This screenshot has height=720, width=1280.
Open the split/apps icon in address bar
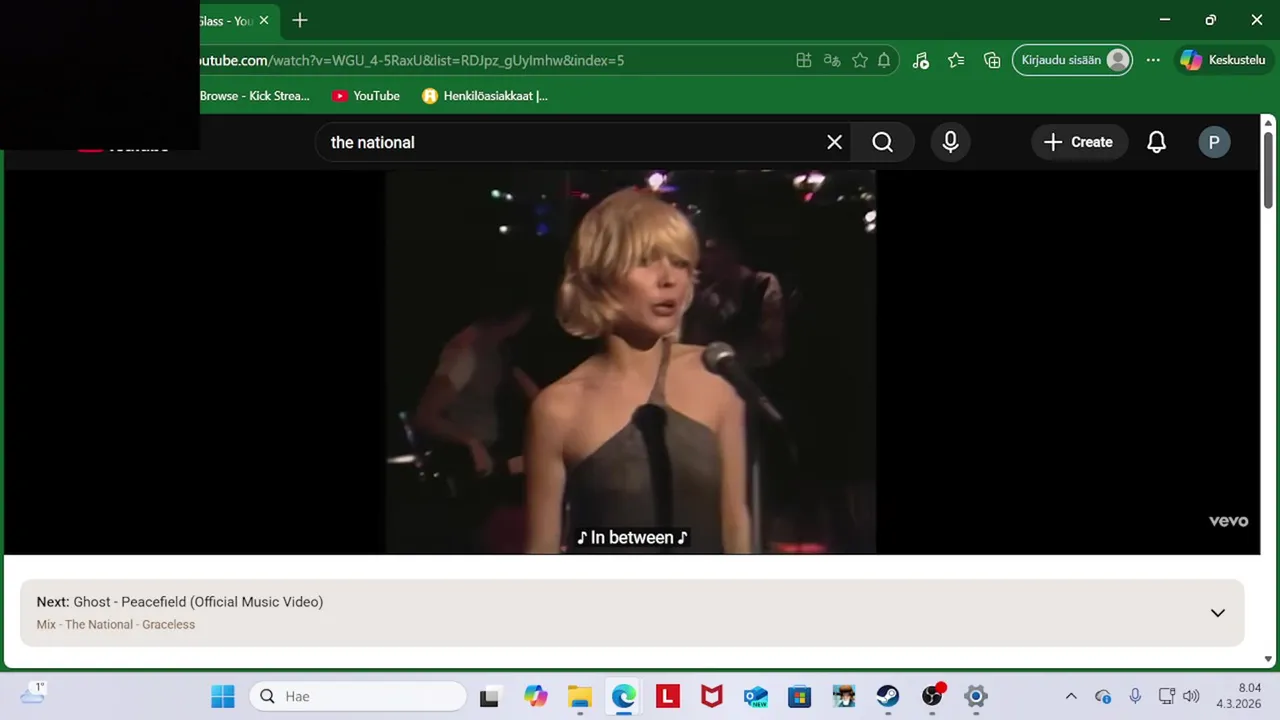[803, 60]
